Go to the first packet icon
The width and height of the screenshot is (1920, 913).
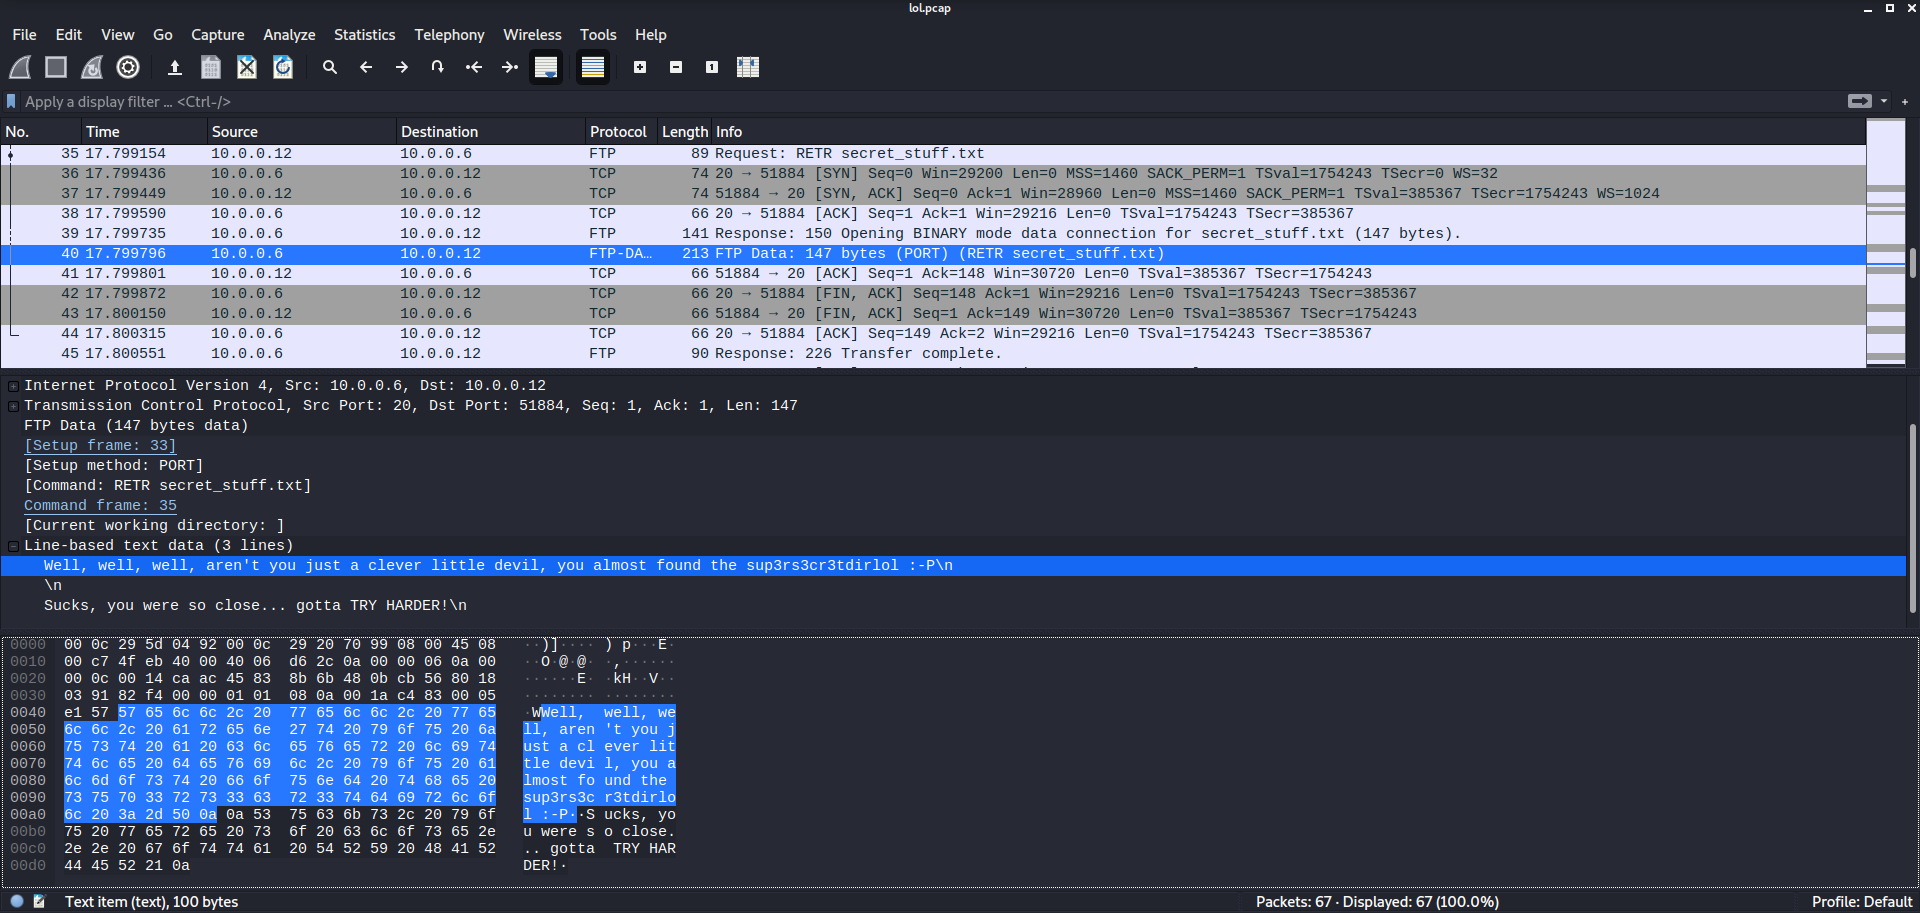click(x=474, y=66)
